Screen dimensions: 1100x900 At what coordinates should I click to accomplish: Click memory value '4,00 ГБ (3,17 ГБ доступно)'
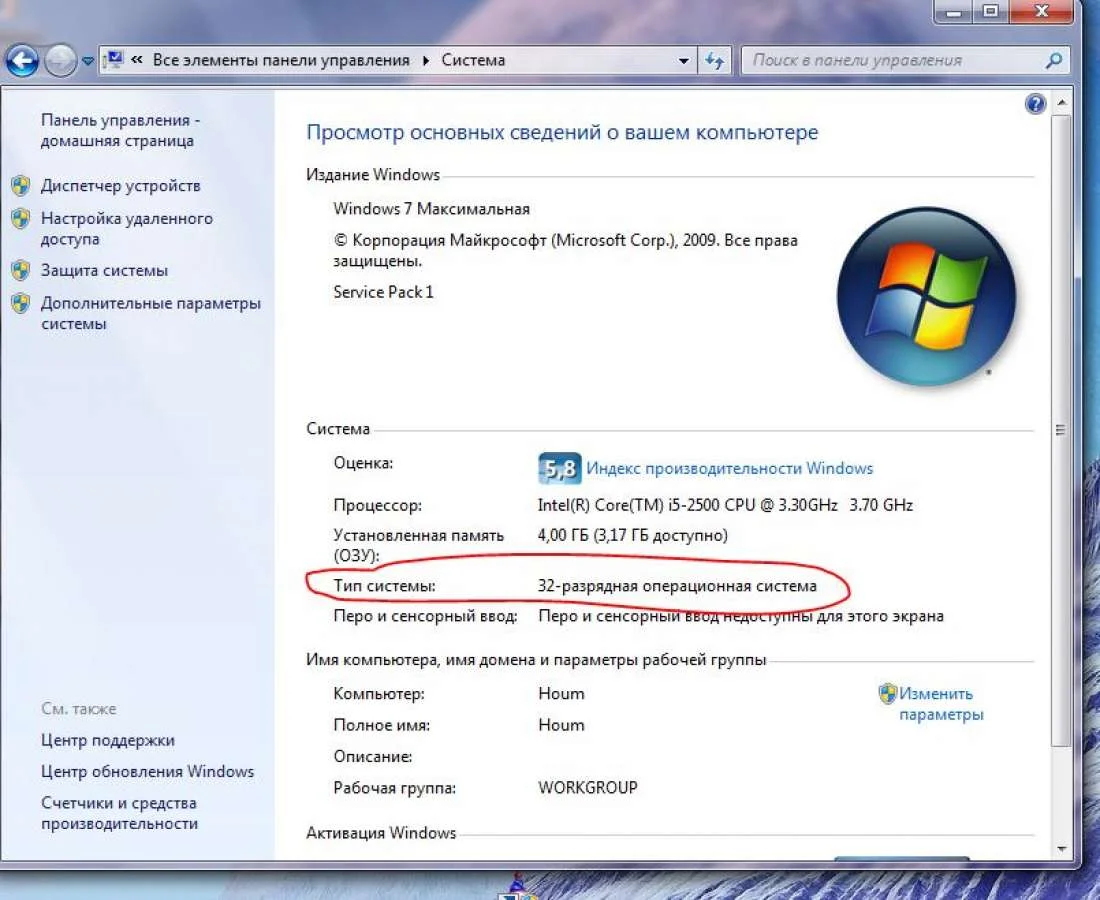[633, 536]
